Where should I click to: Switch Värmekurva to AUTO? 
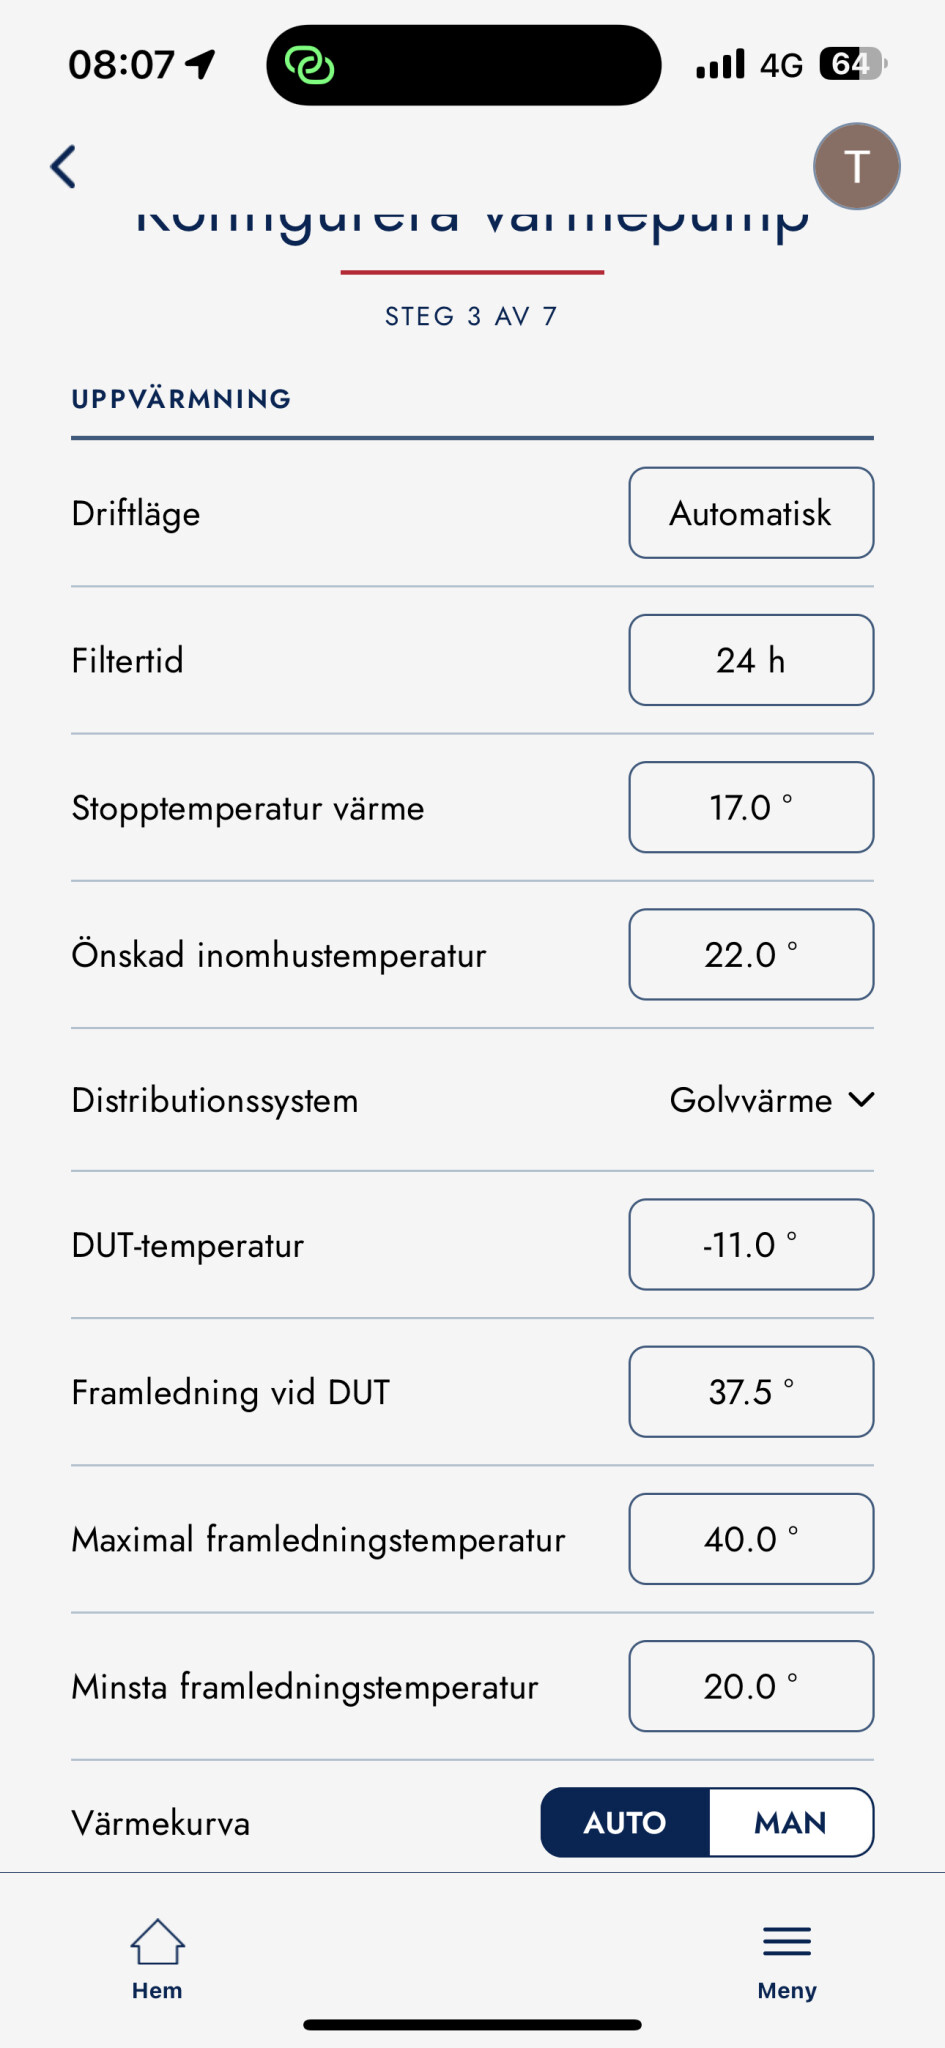coord(625,1822)
